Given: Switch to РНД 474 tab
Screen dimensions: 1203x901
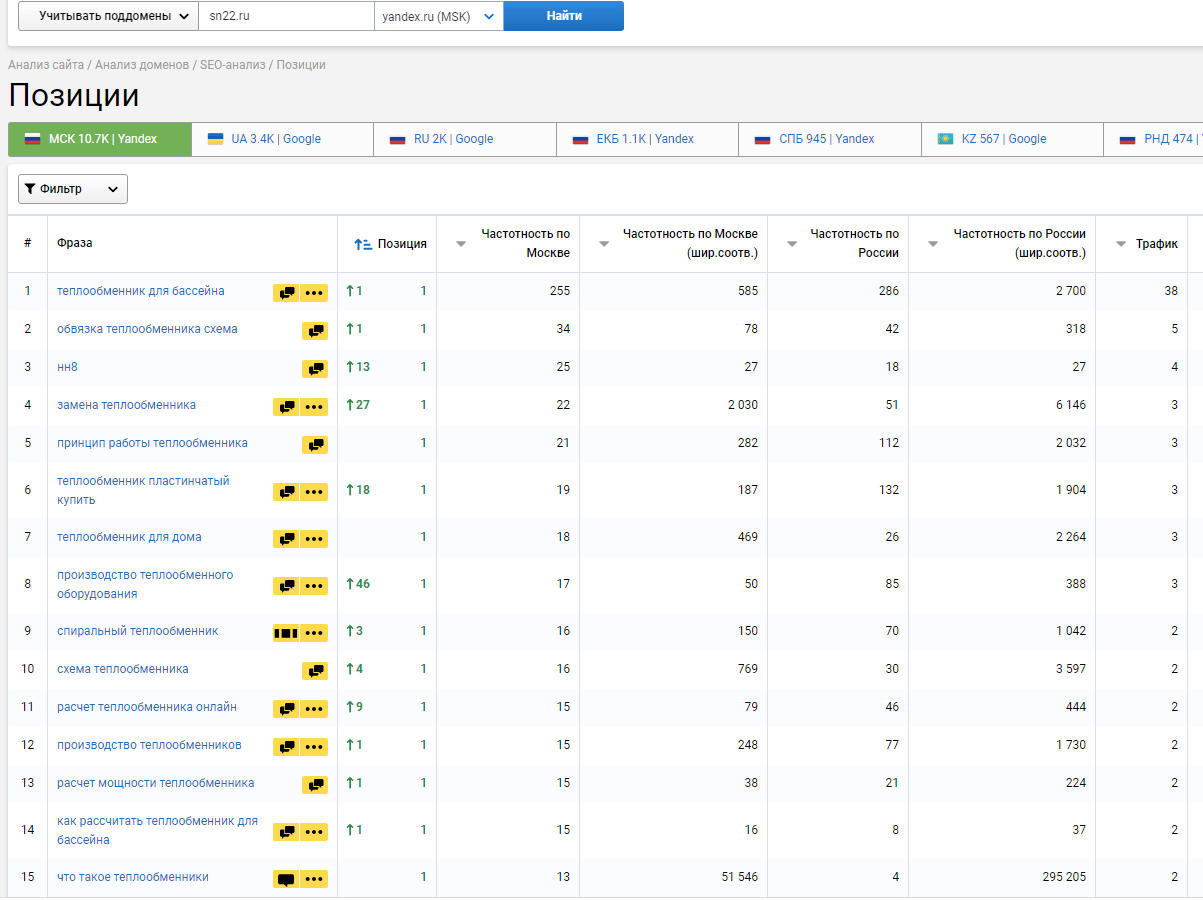Looking at the screenshot, I should (x=1153, y=139).
